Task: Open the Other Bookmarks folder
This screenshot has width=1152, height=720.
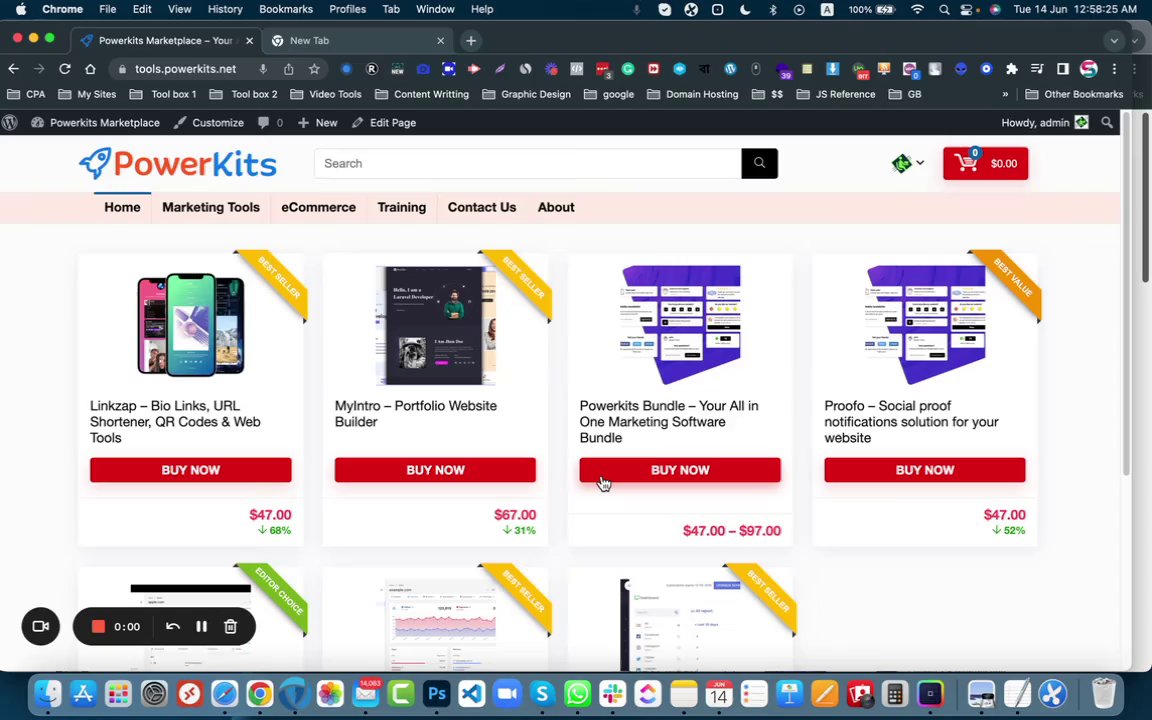Action: (x=1074, y=94)
